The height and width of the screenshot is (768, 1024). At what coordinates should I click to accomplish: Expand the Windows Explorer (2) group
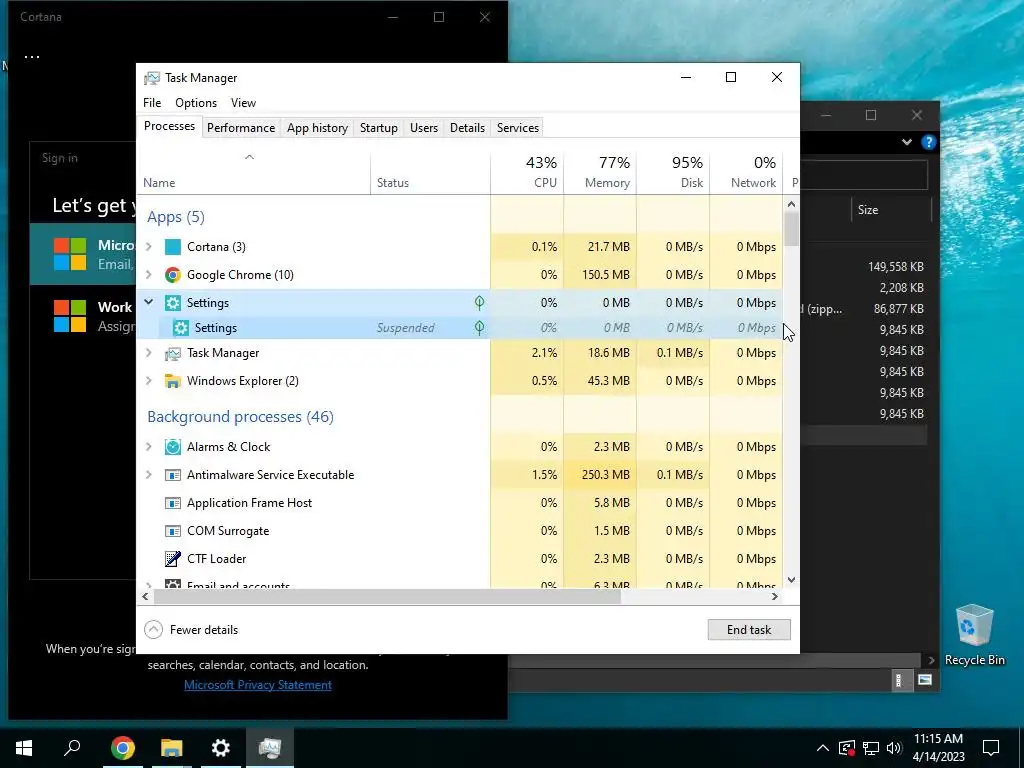[x=149, y=381]
